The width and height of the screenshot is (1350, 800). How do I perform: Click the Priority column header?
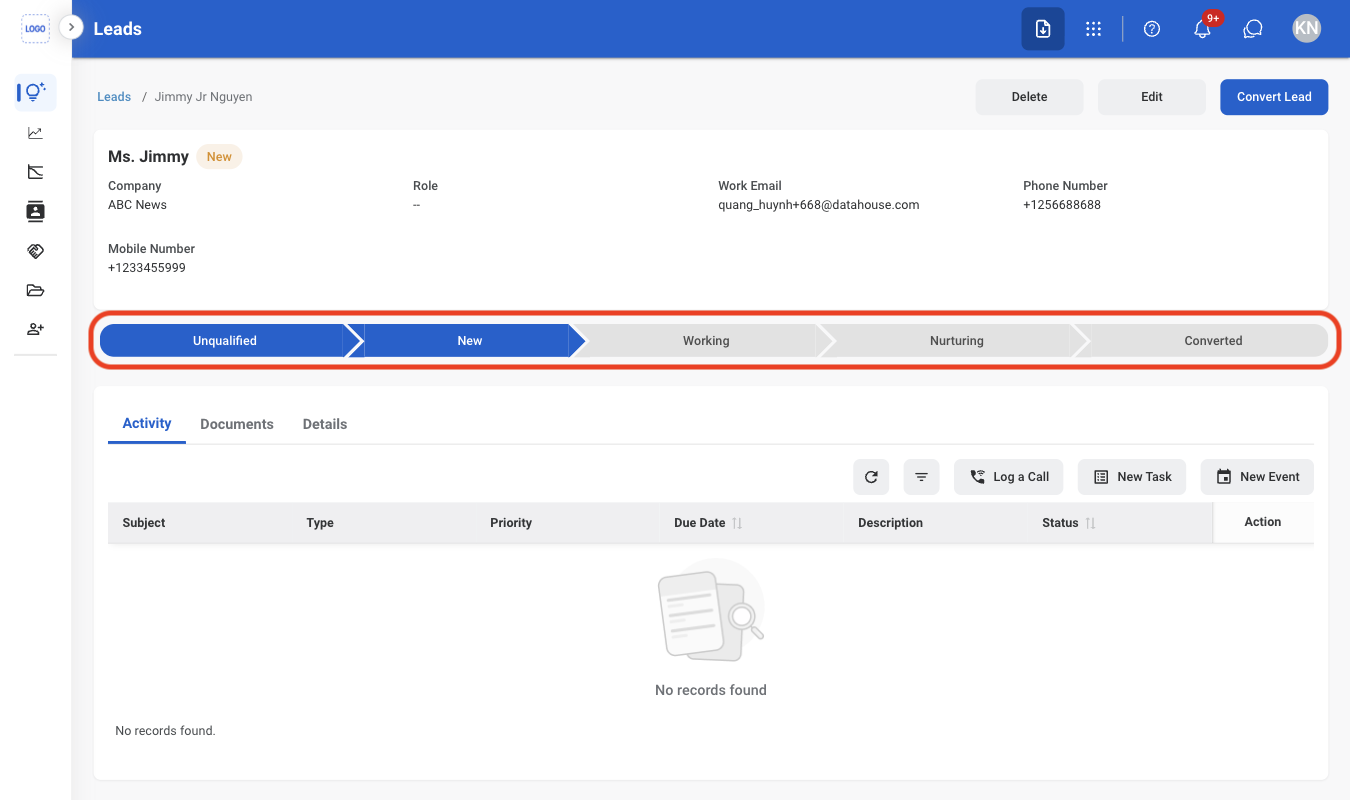click(511, 523)
